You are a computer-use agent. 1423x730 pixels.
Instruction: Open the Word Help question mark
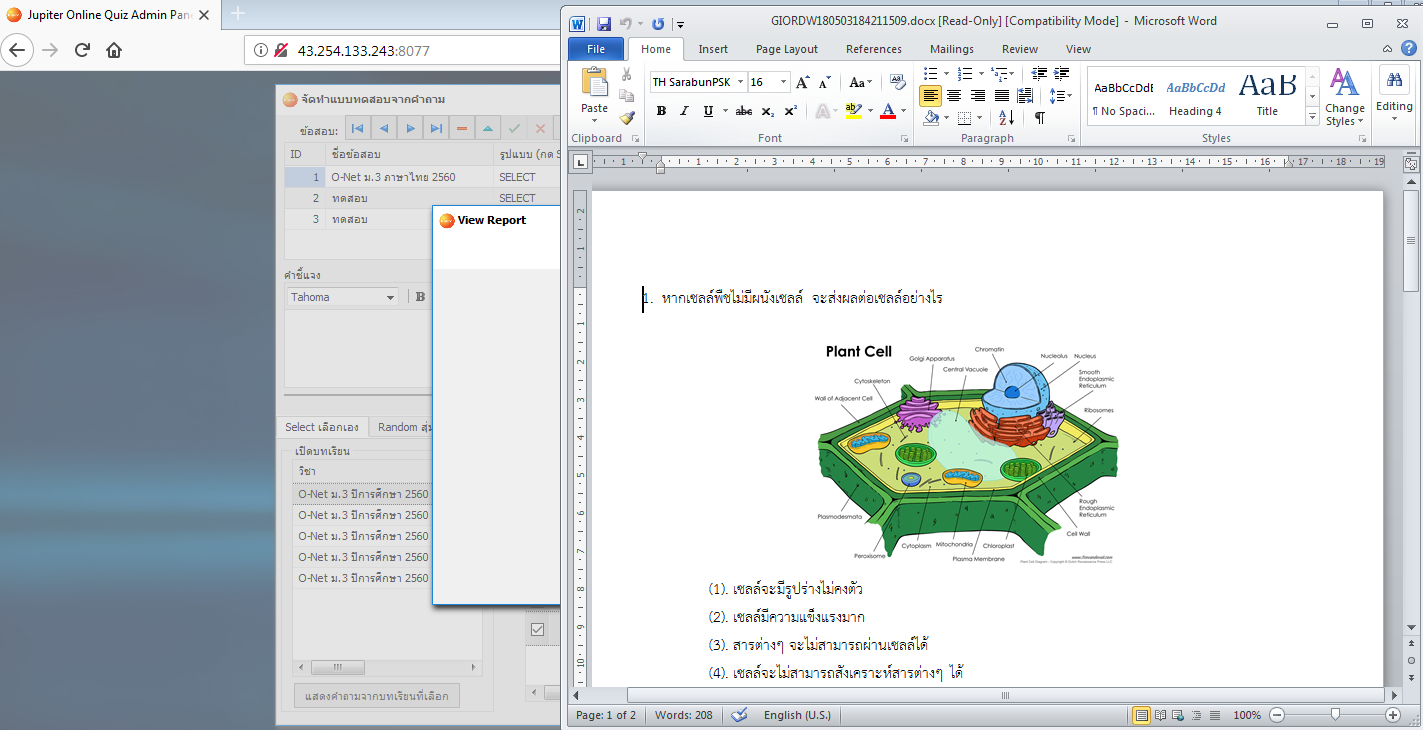click(1408, 48)
